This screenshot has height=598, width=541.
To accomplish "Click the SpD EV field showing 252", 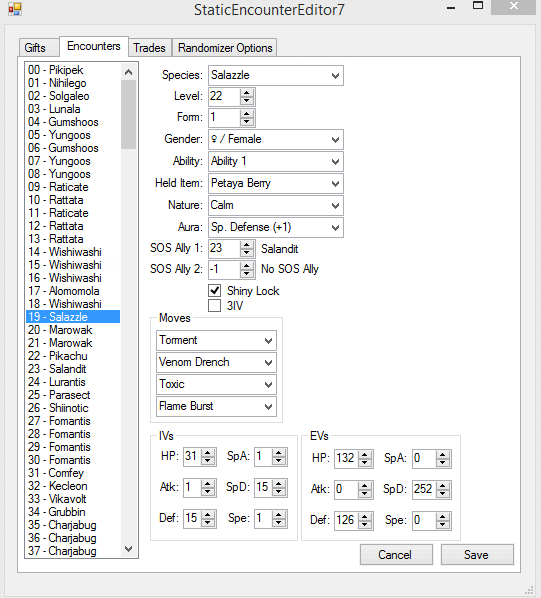I will [x=424, y=490].
